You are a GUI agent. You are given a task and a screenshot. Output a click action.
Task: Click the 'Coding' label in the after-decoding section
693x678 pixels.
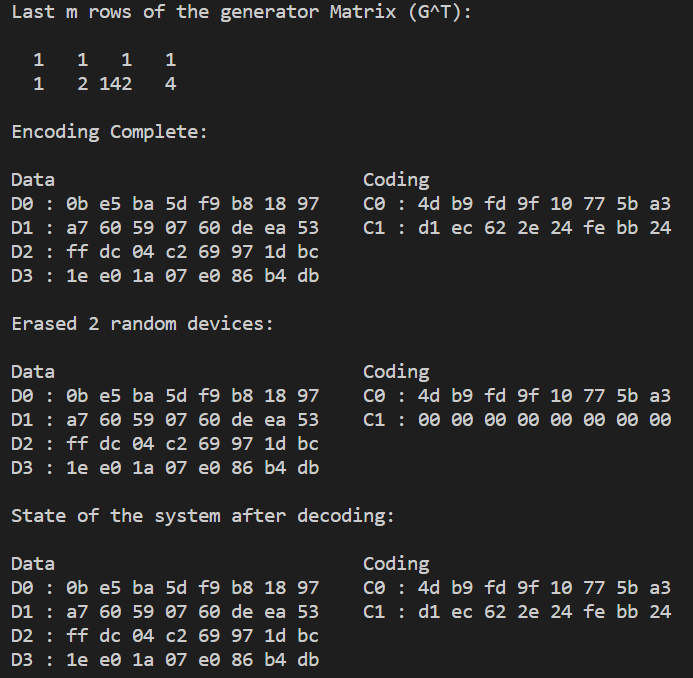click(396, 564)
